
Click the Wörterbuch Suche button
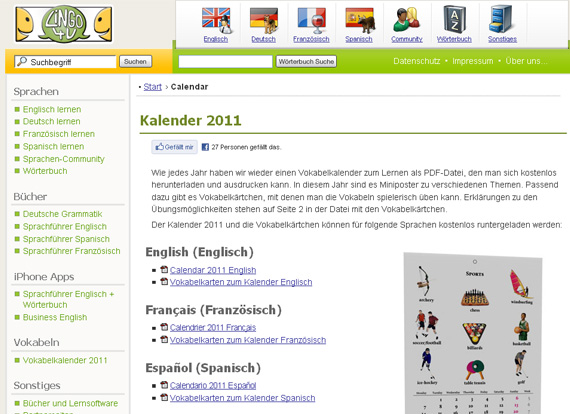tap(306, 61)
